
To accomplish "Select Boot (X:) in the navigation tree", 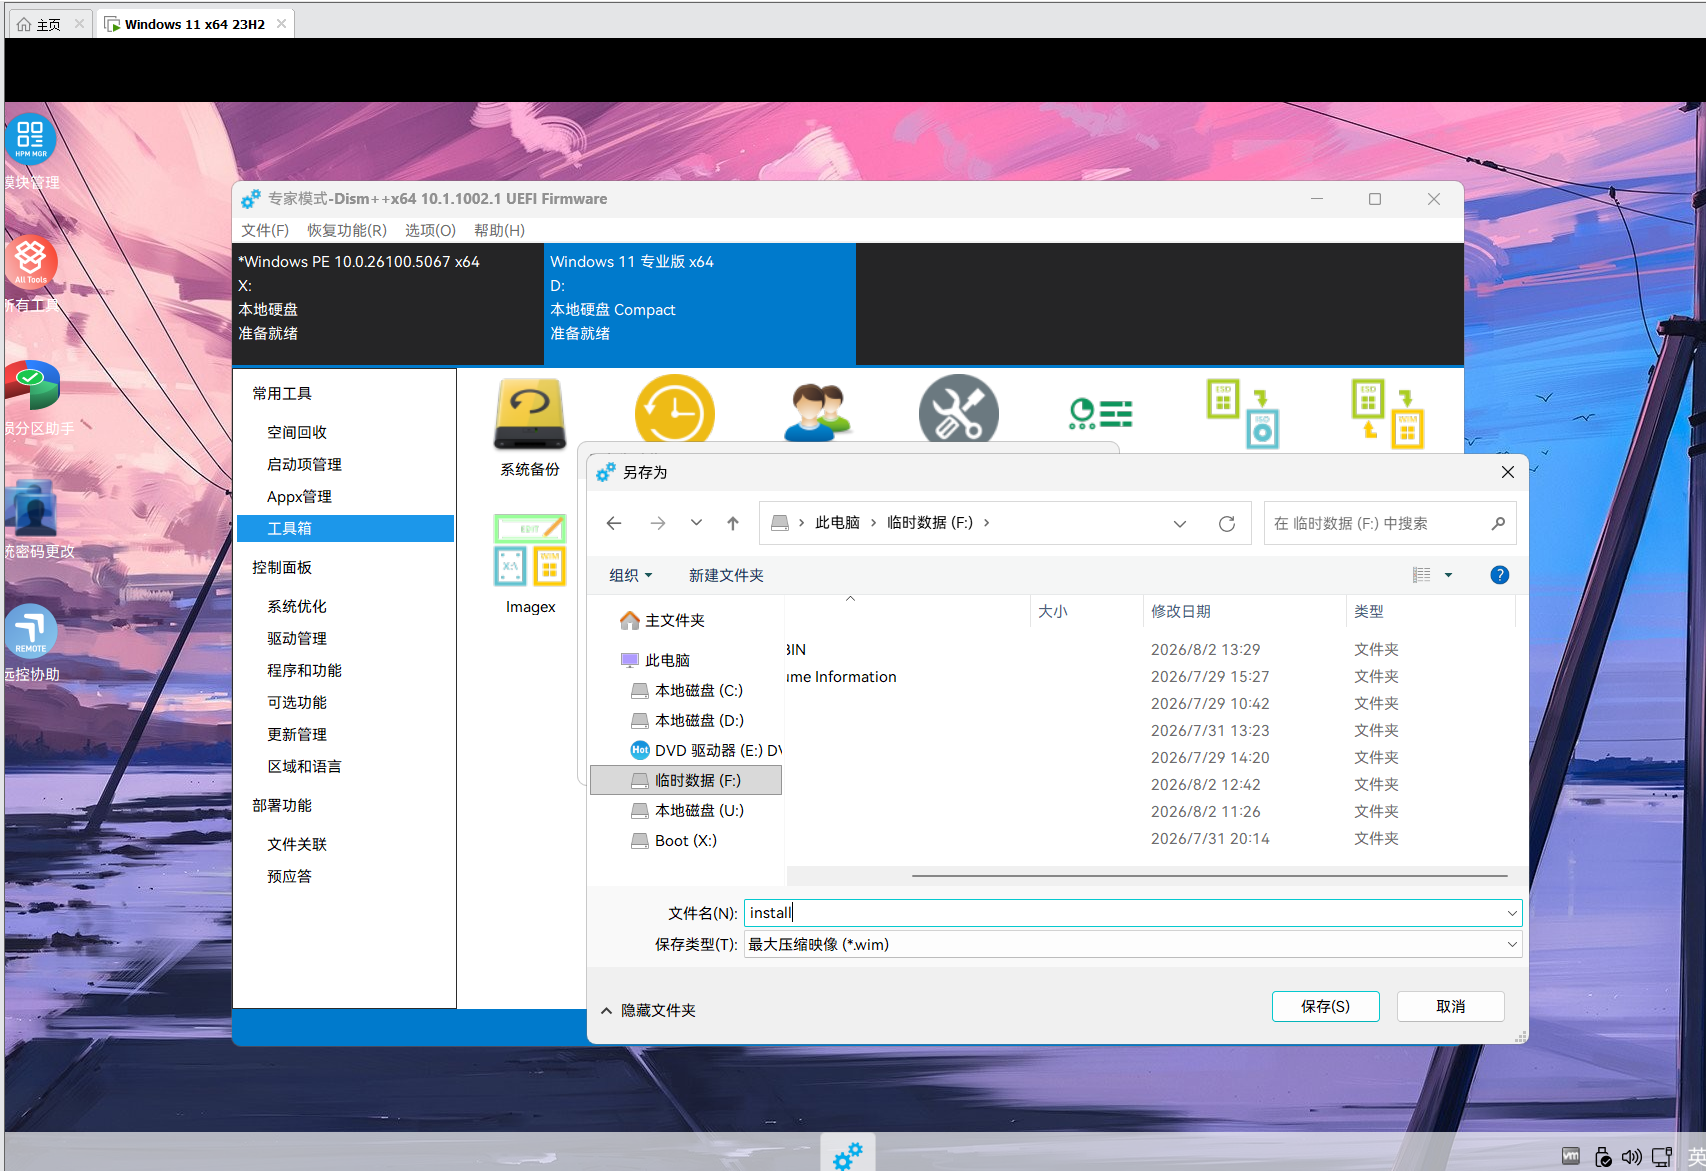I will tap(674, 841).
